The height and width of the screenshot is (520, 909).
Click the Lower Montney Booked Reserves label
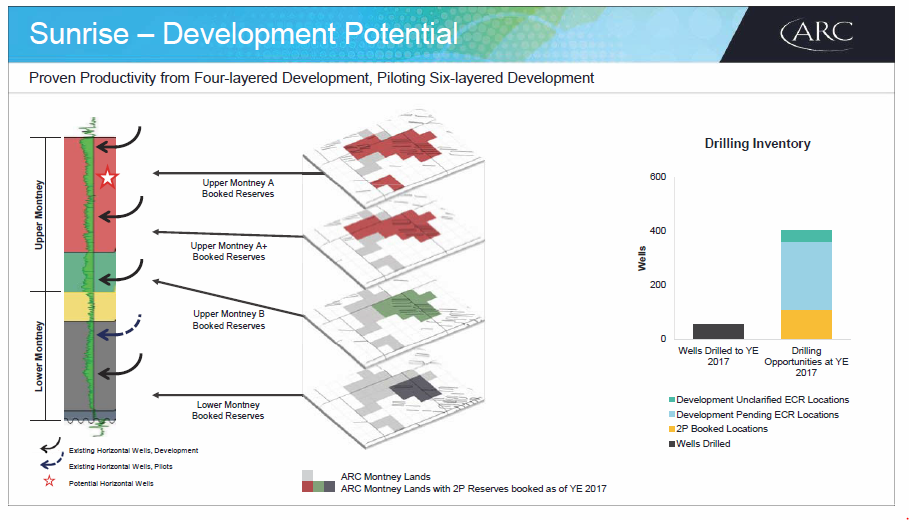click(228, 410)
